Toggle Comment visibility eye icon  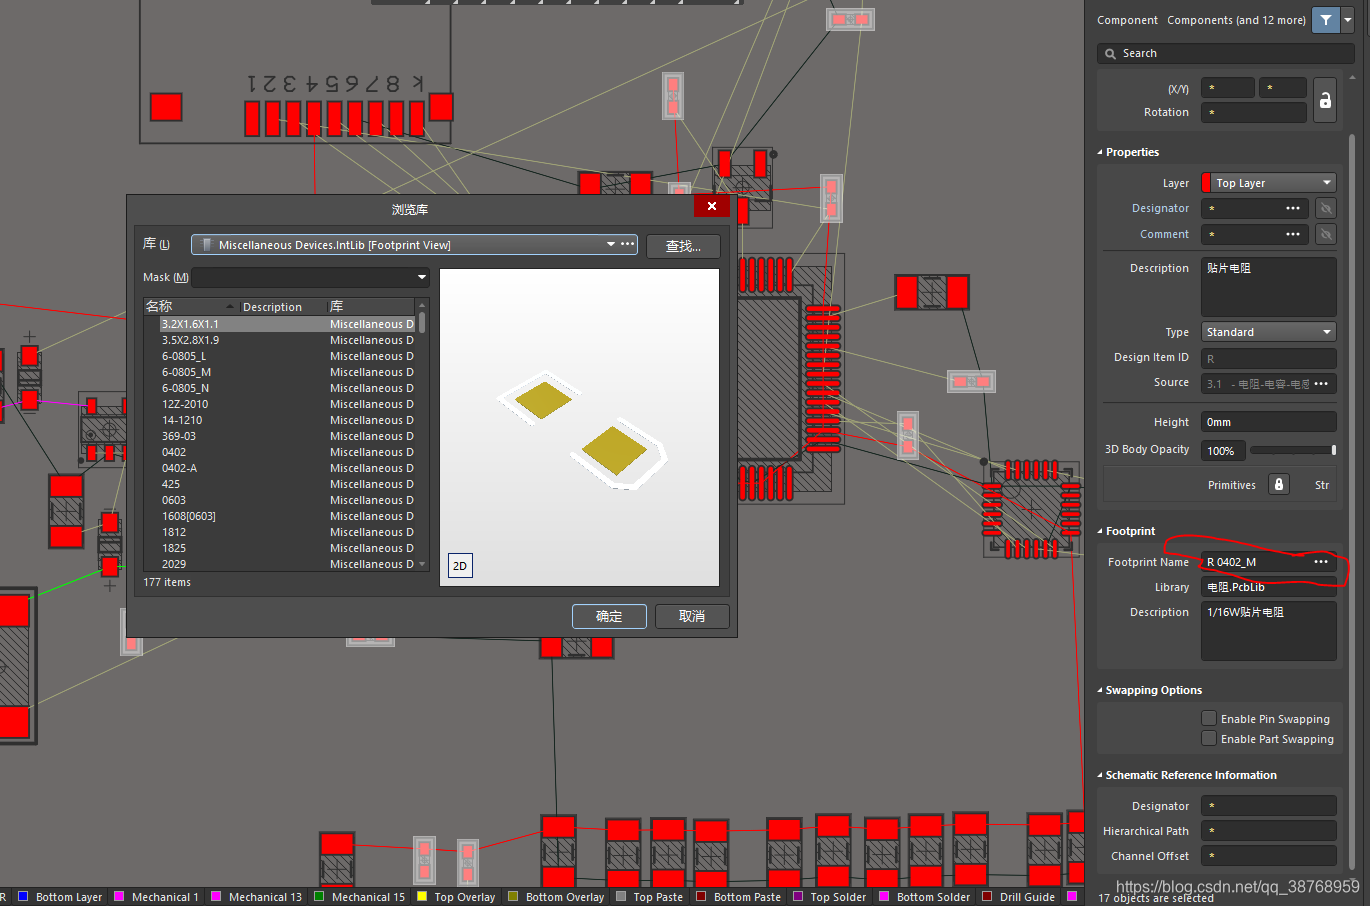1325,234
